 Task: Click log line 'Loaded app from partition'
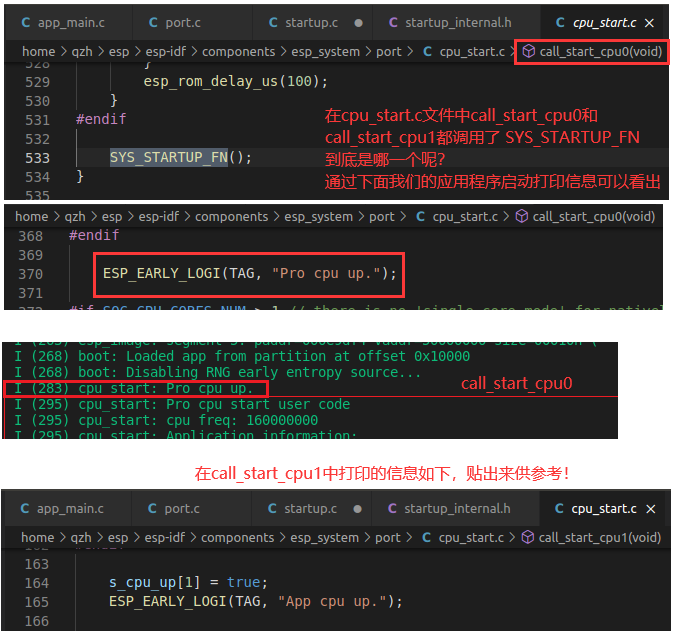(x=242, y=356)
